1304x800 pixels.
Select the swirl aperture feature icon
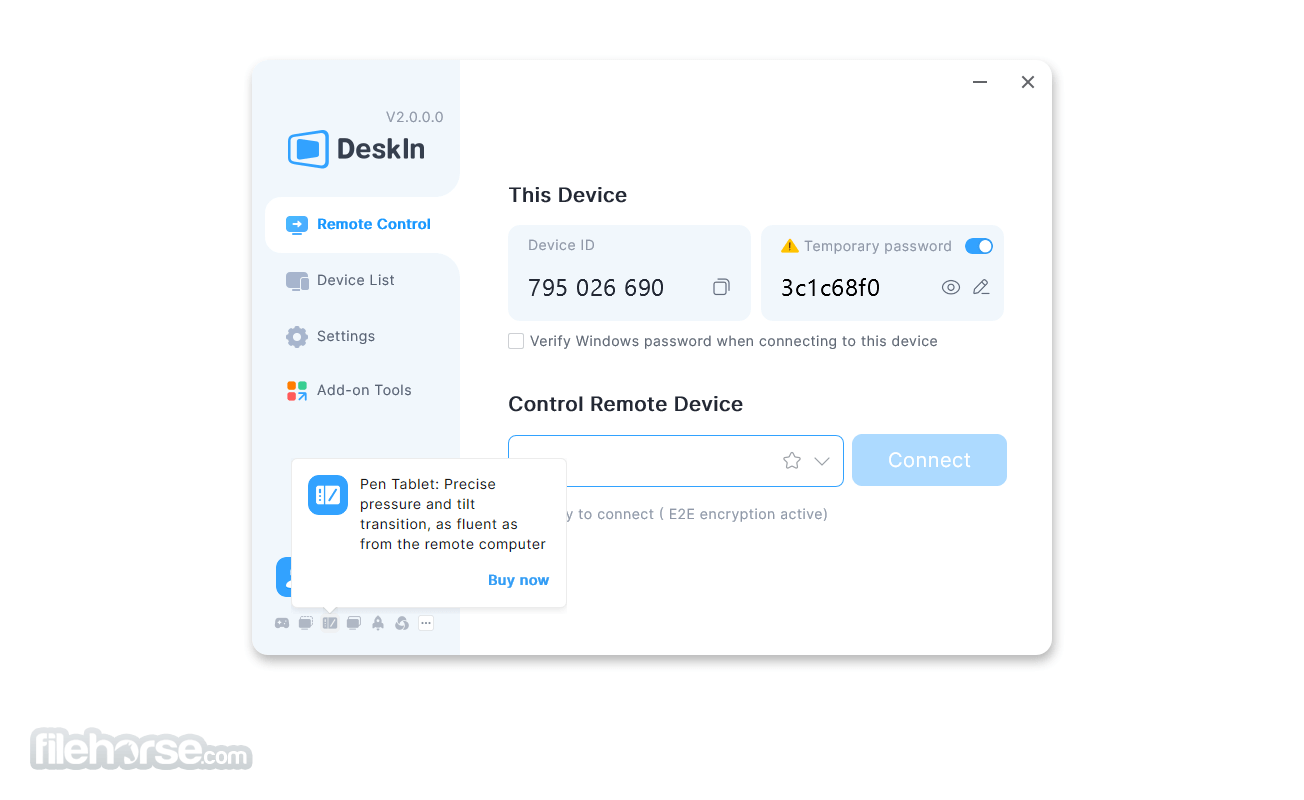(402, 623)
